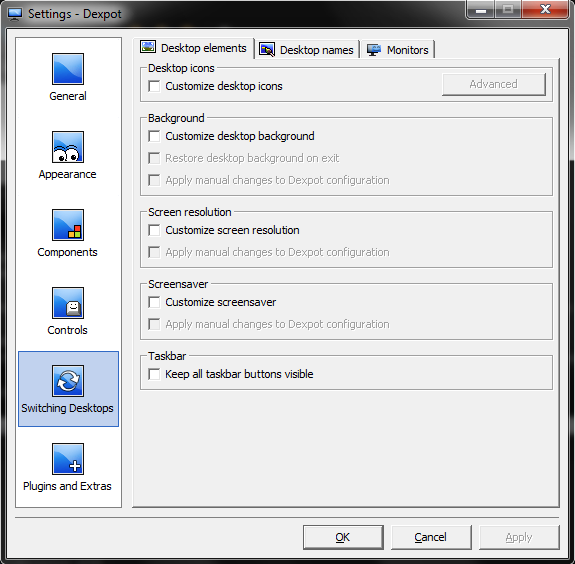575x564 pixels.
Task: Toggle Keep all taskbar buttons visible
Action: point(154,374)
